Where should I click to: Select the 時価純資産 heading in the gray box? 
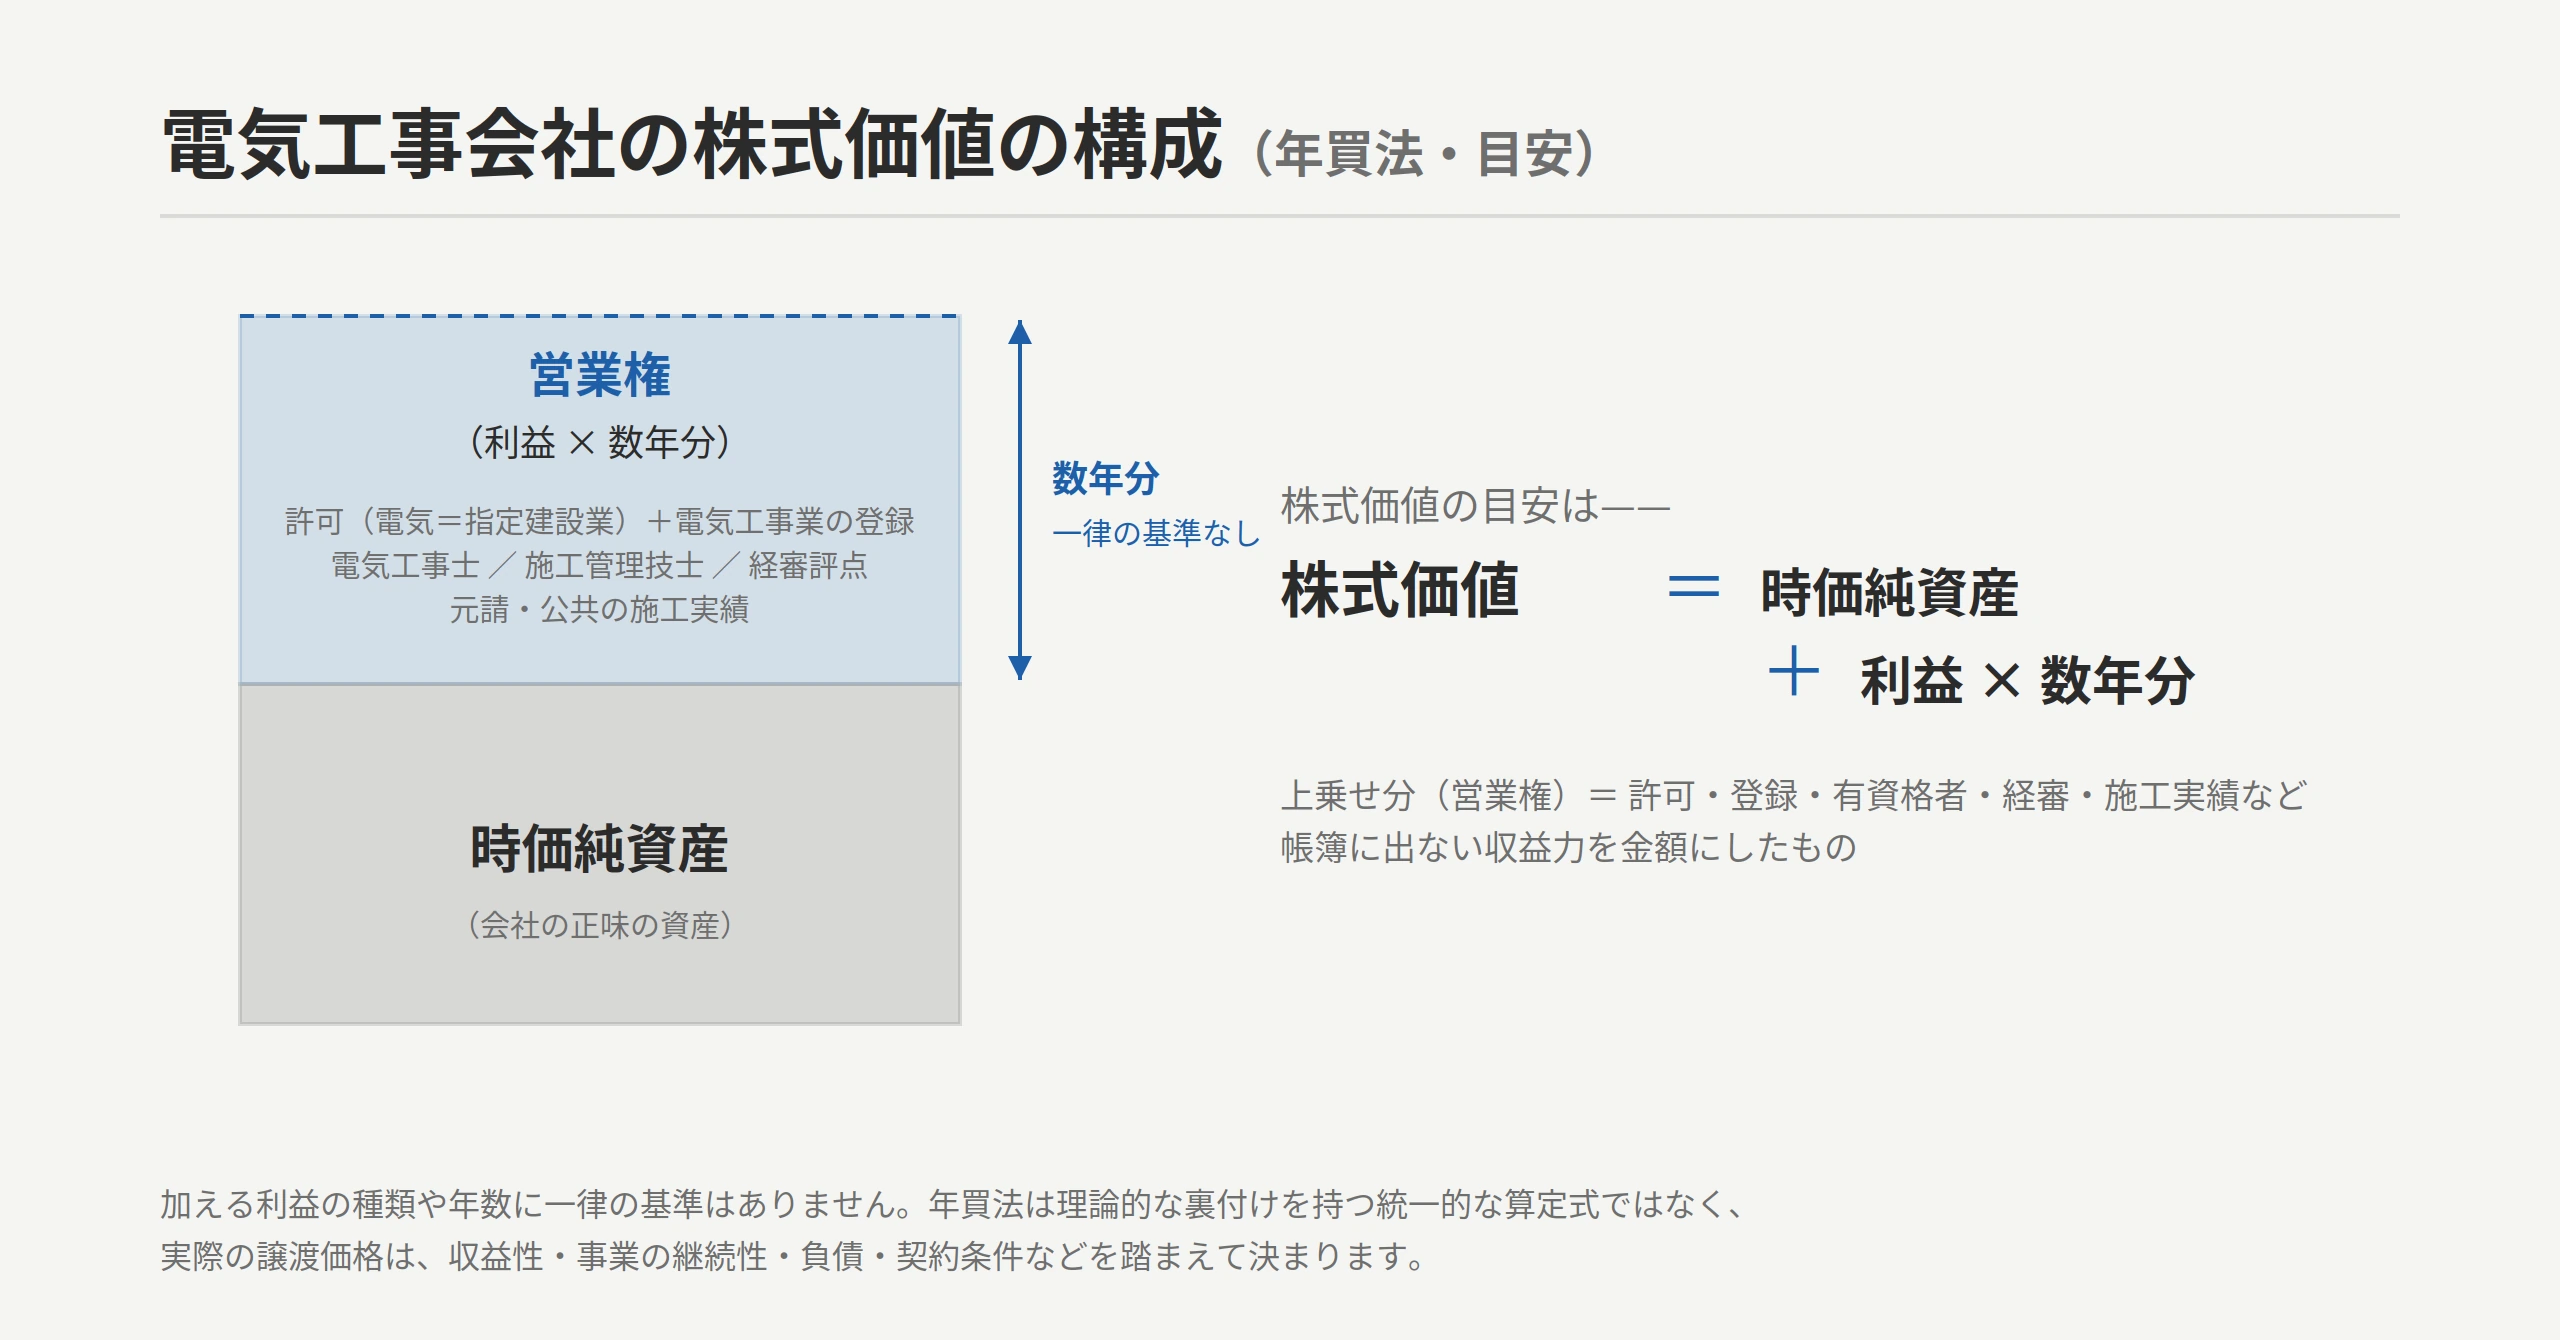pyautogui.click(x=600, y=849)
